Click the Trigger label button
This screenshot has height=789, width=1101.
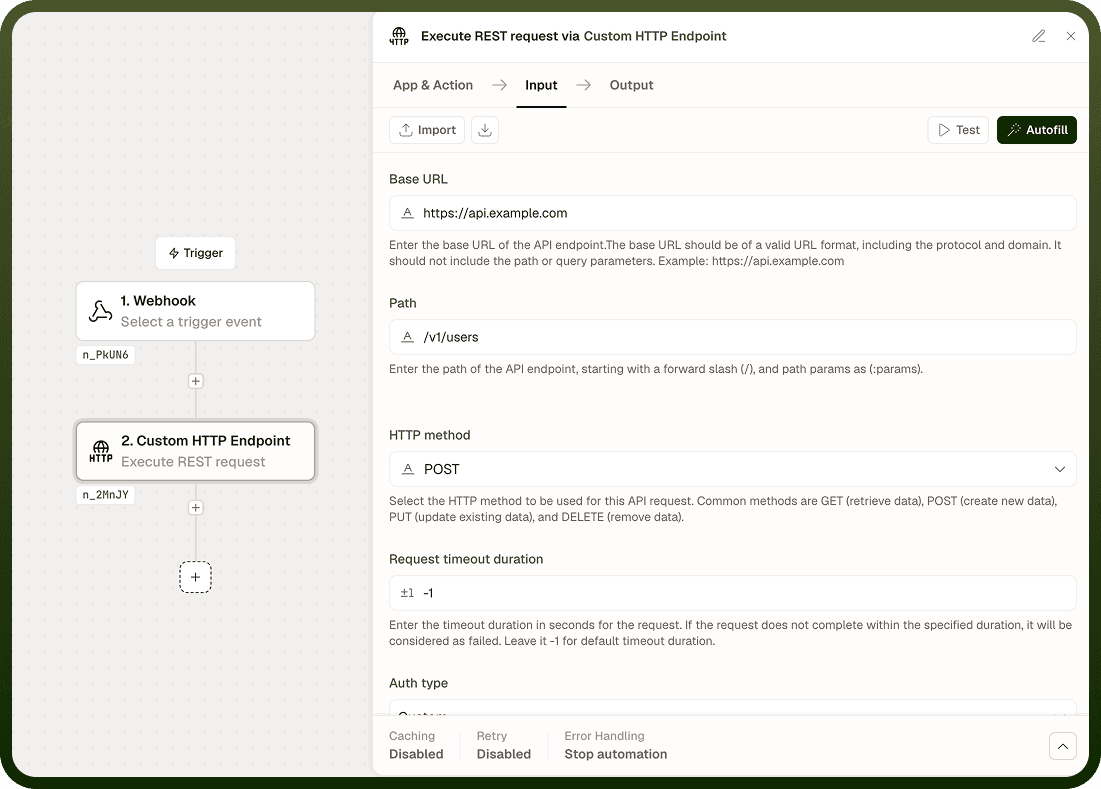coord(195,253)
